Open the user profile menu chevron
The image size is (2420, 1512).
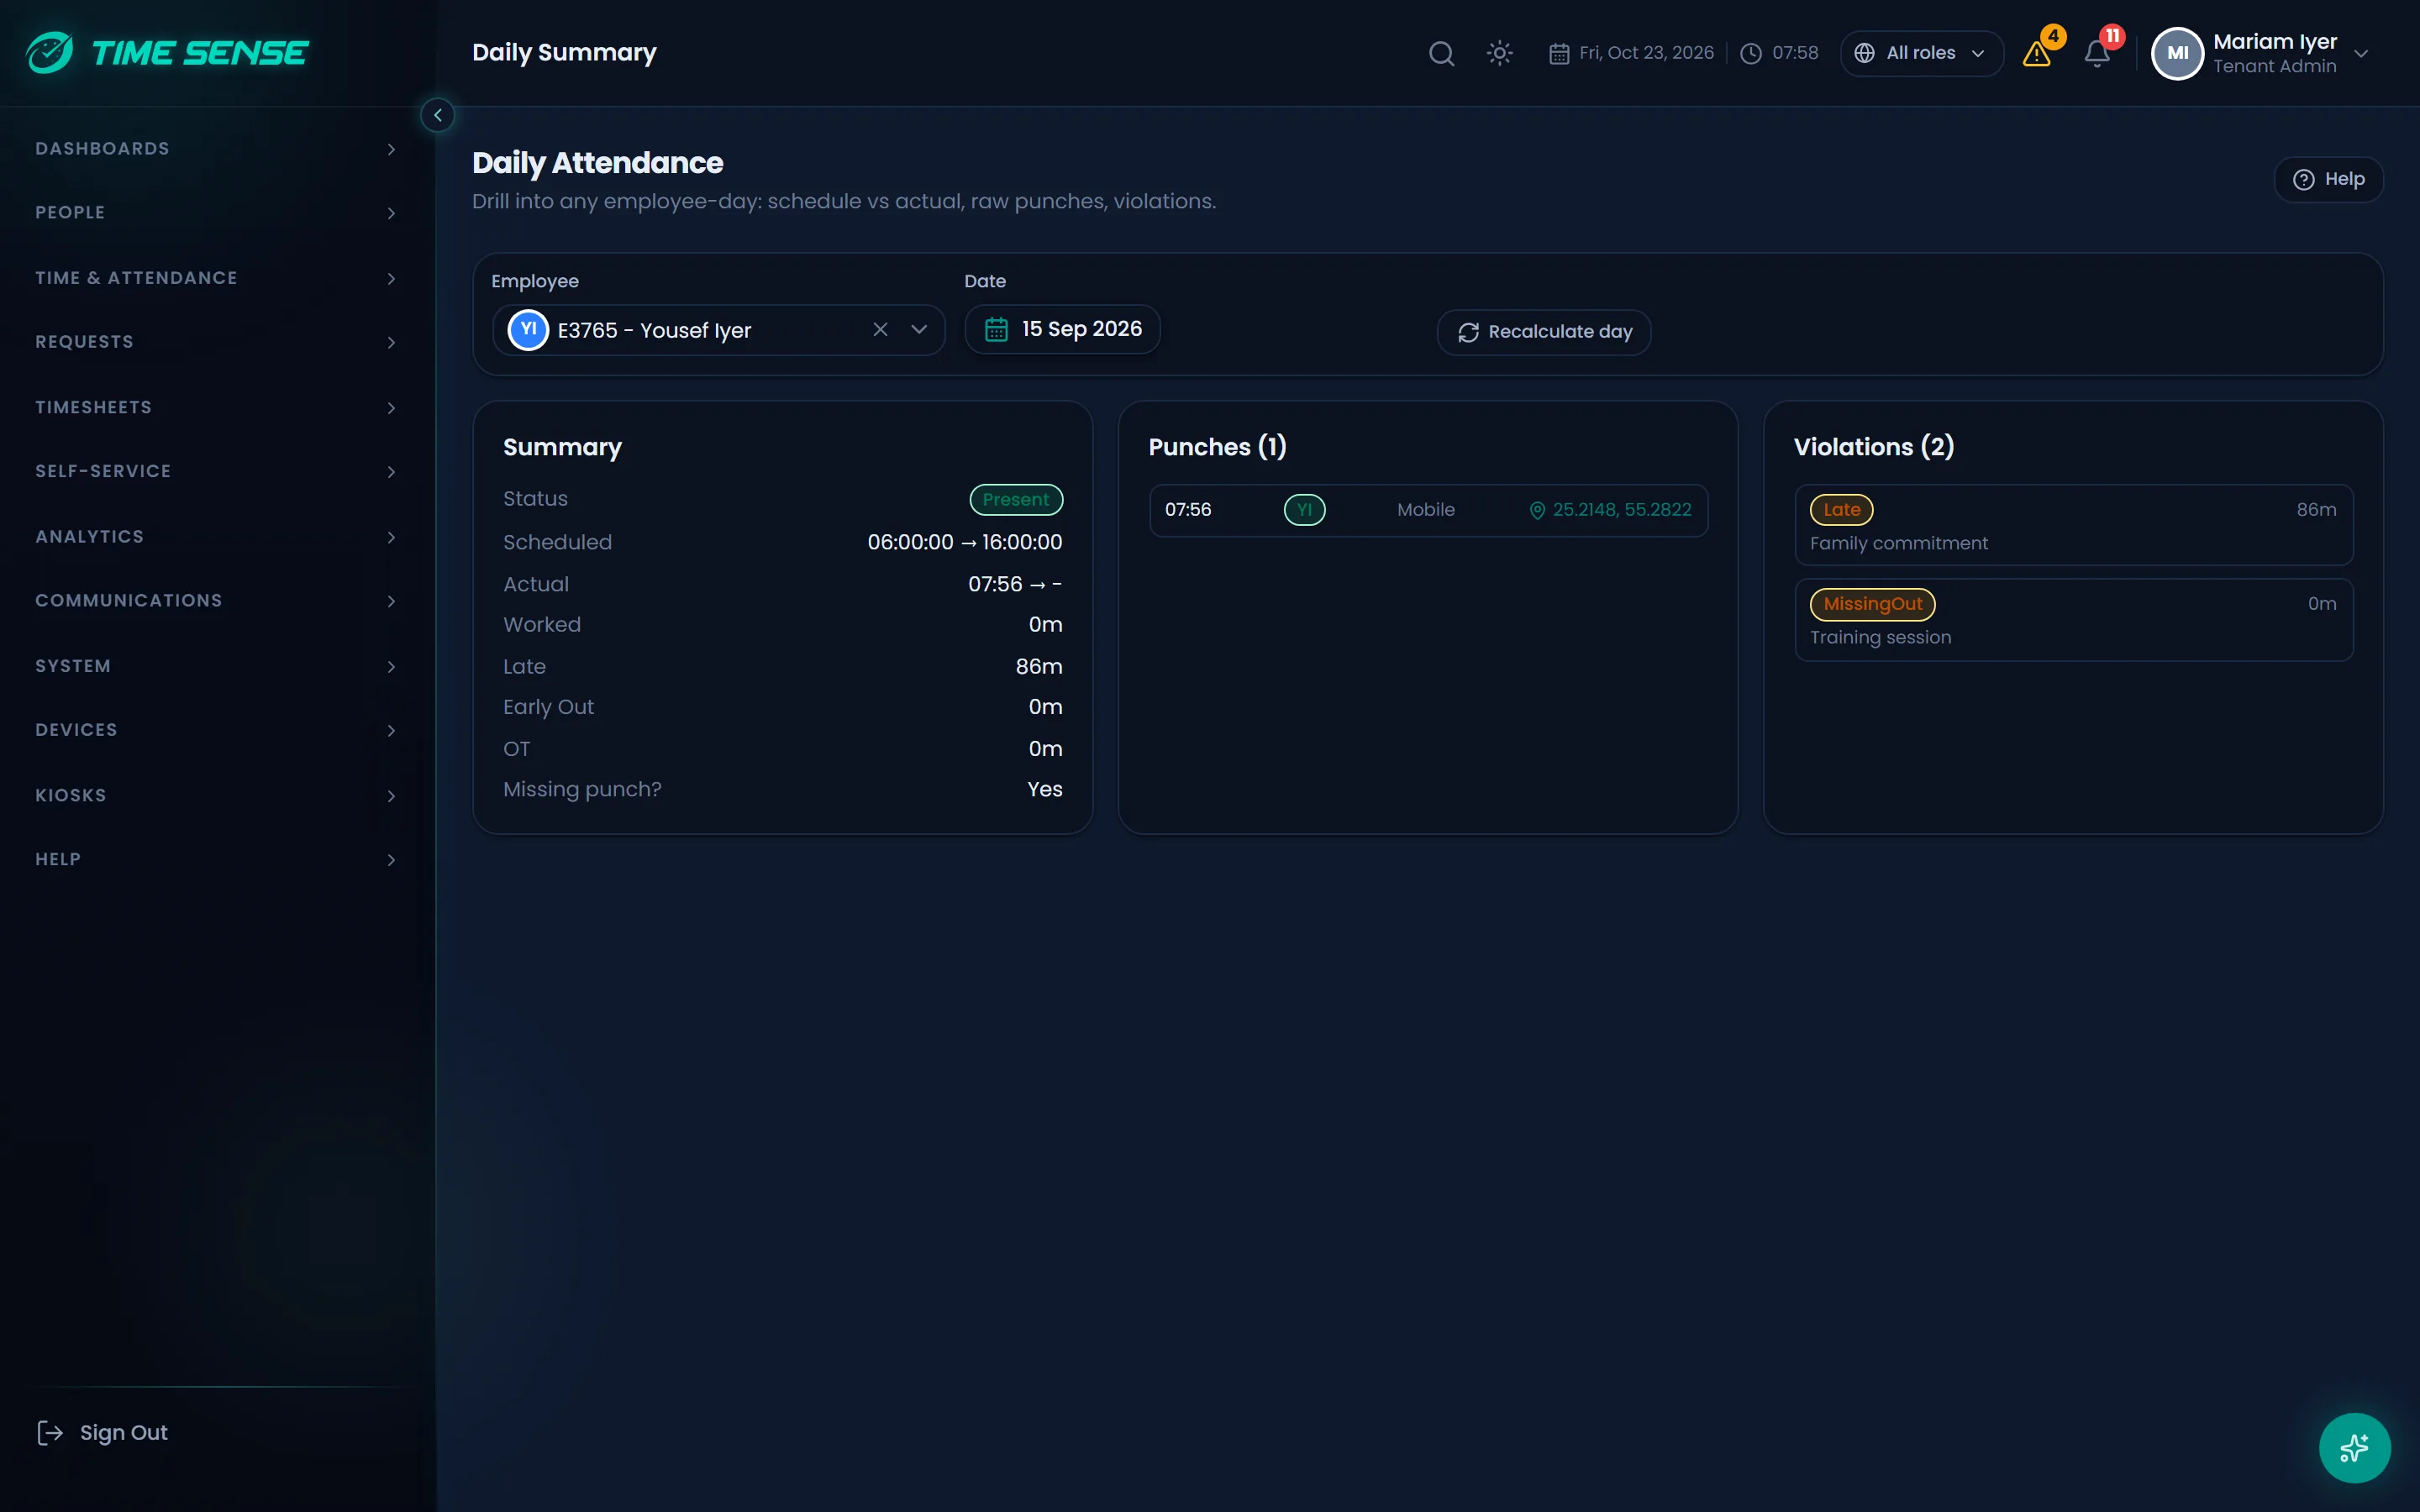tap(2361, 54)
